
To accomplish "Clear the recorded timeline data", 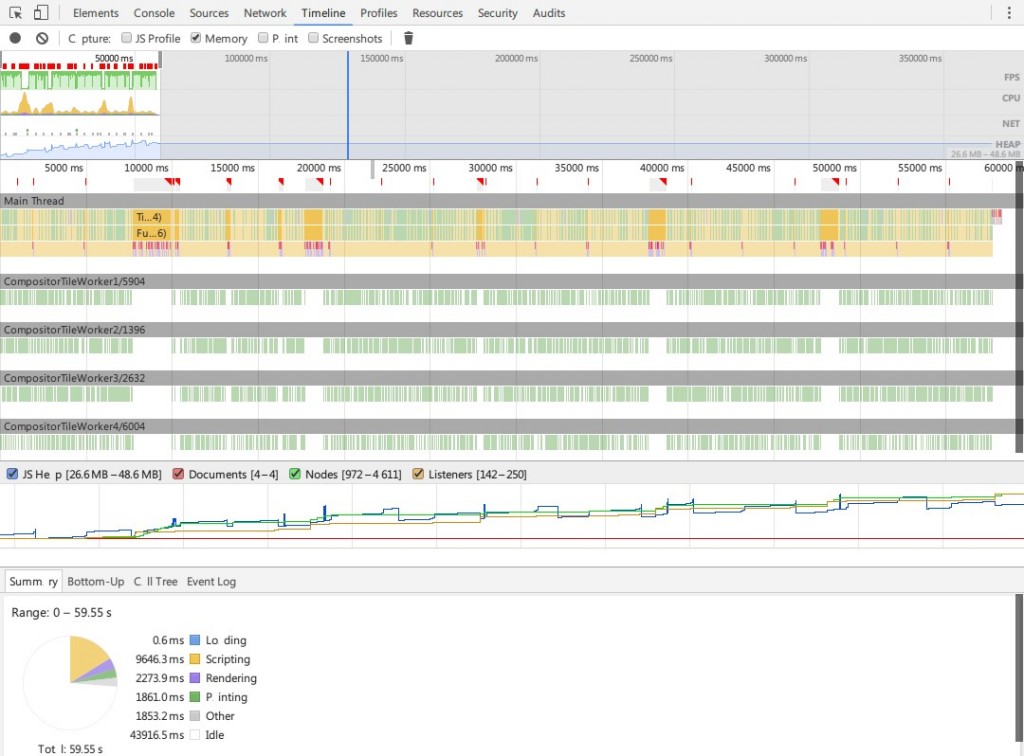I will 41,37.
